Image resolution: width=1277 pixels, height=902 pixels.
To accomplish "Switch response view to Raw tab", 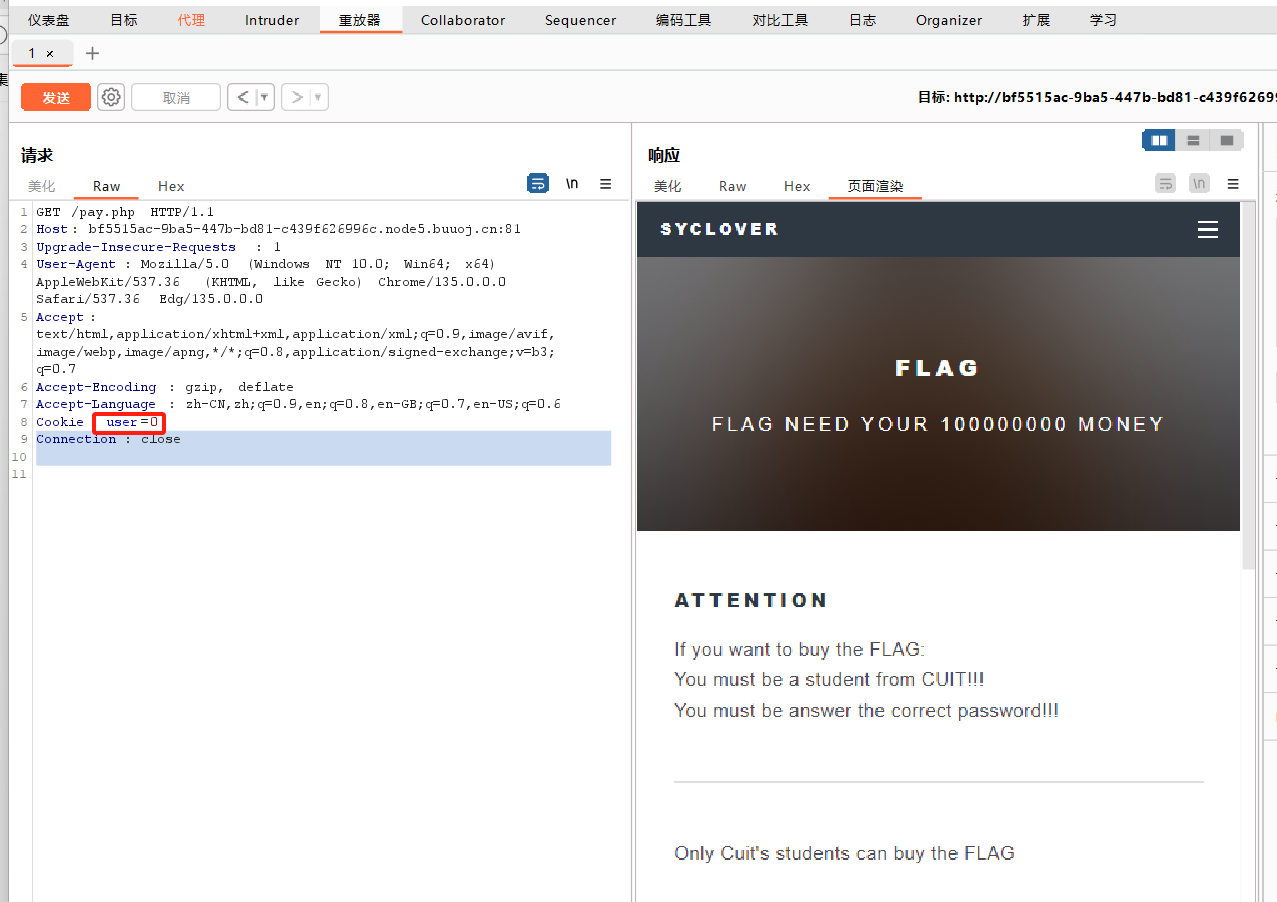I will pos(732,186).
